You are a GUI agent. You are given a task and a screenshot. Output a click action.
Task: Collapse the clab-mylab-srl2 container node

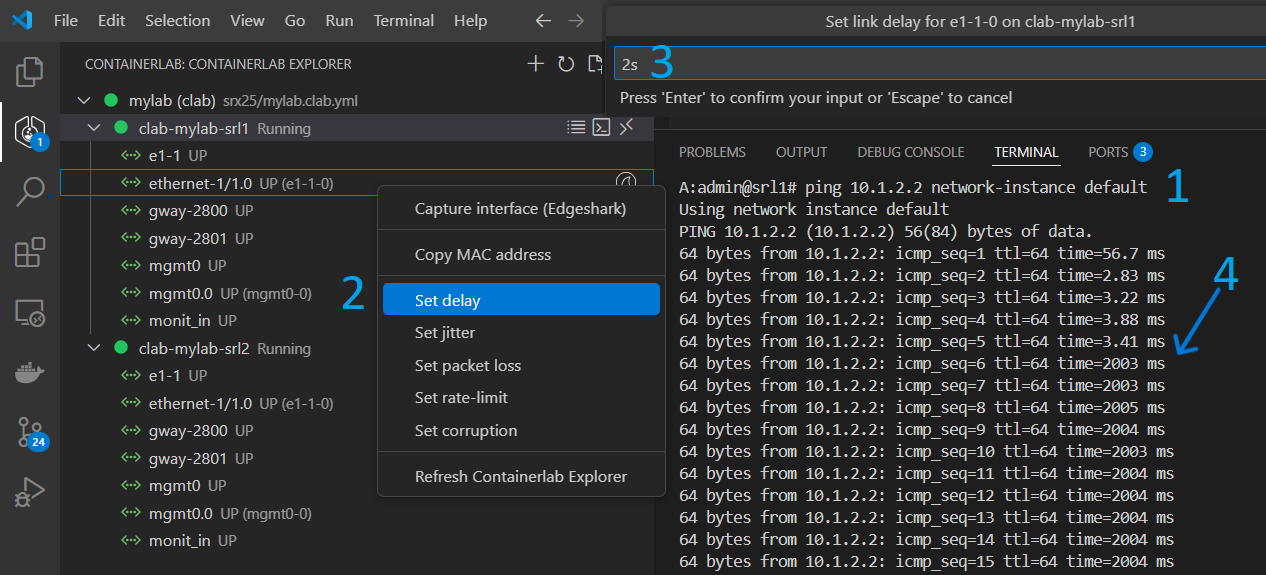click(x=95, y=348)
